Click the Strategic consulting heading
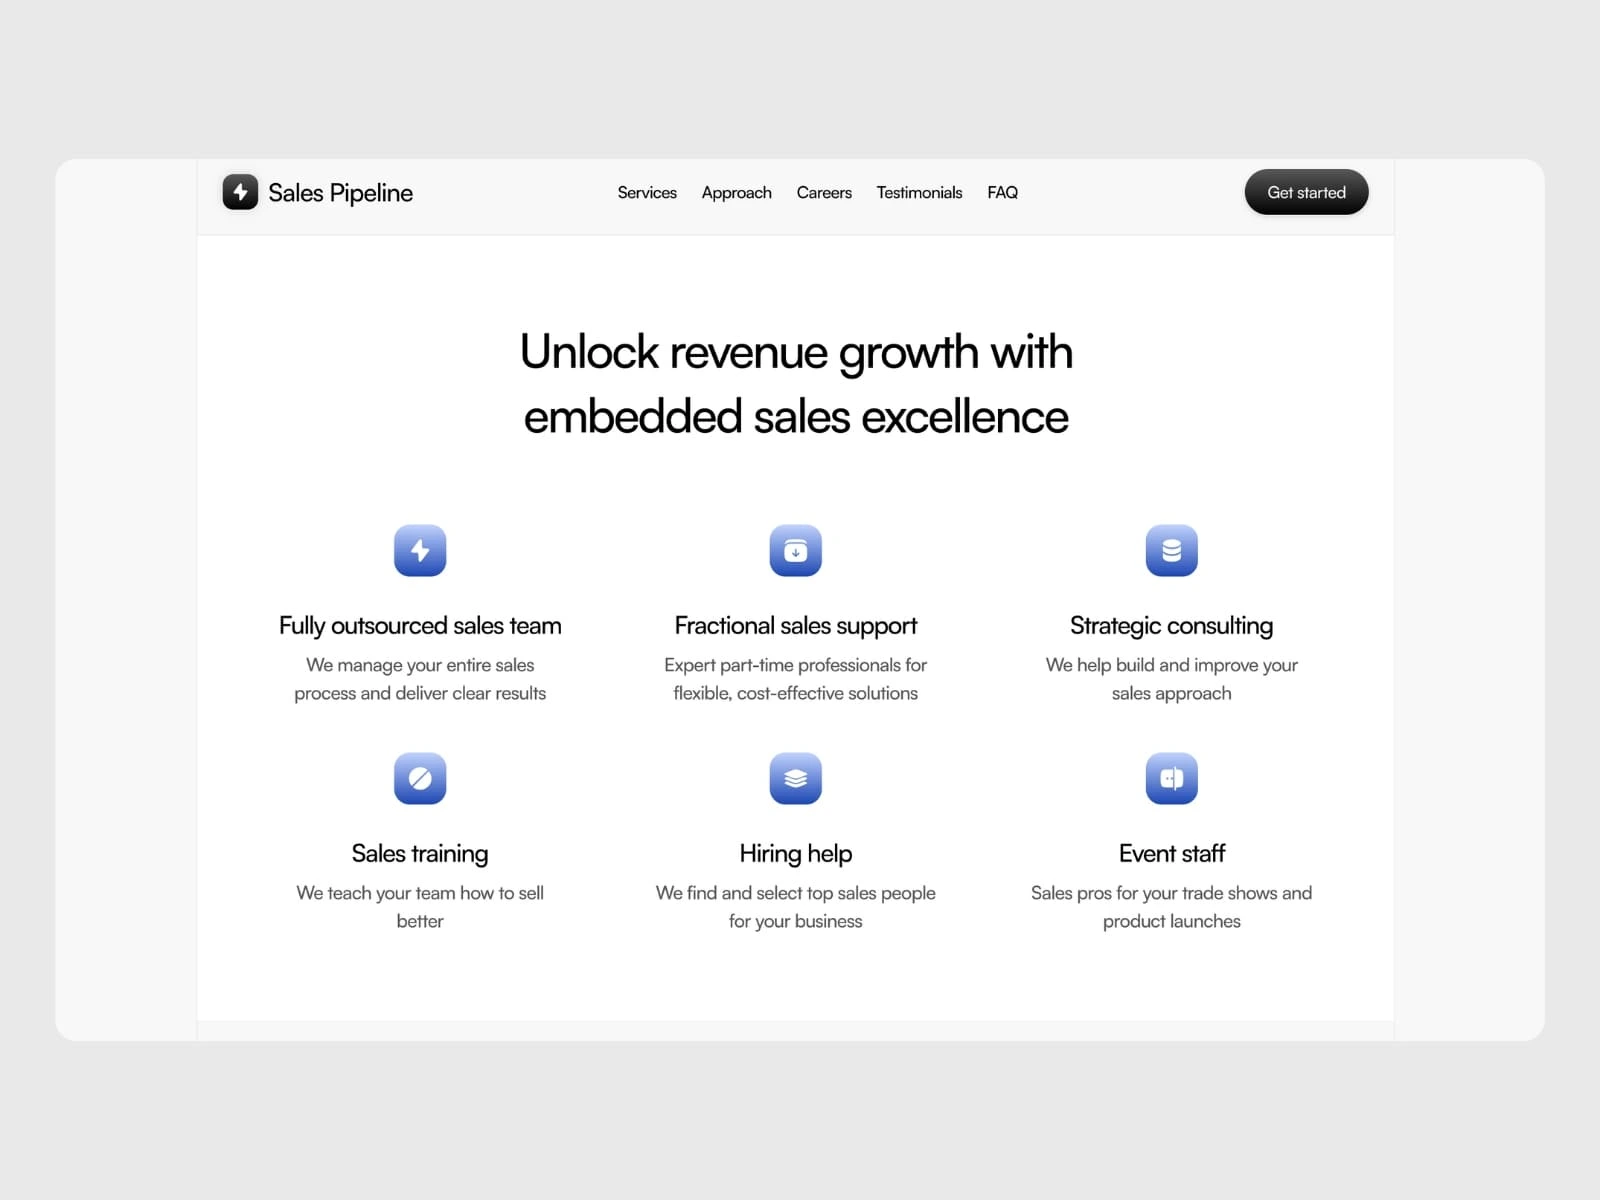This screenshot has width=1600, height=1200. pyautogui.click(x=1172, y=626)
